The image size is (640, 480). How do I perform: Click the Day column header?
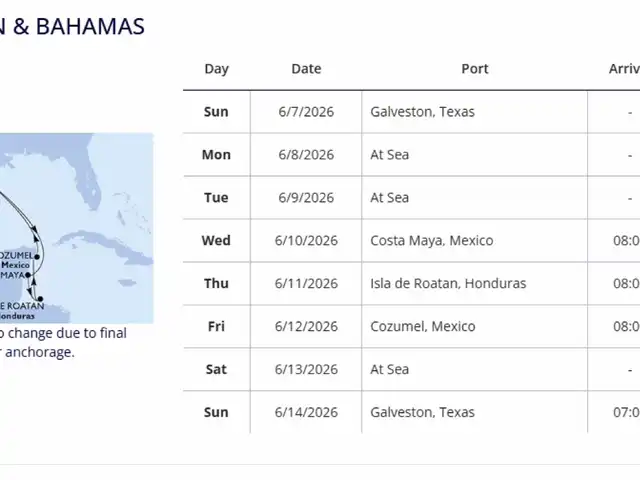216,69
